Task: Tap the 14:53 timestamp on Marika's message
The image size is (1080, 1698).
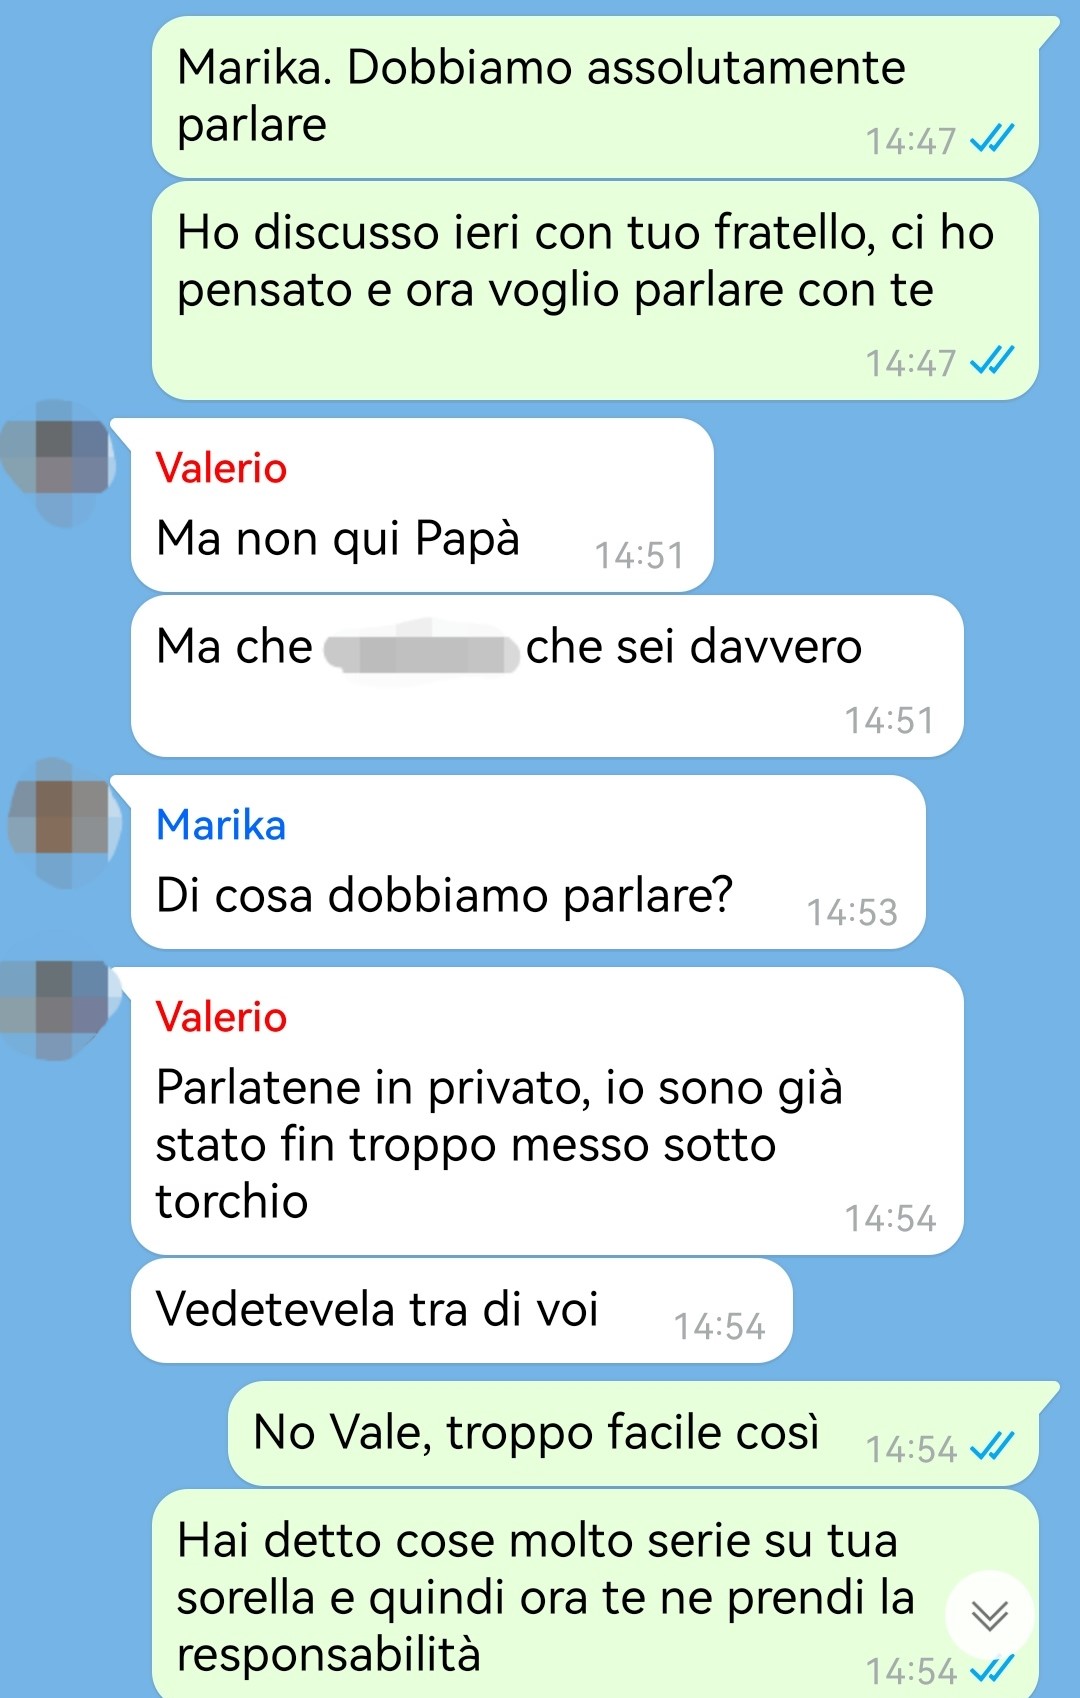Action: click(852, 912)
